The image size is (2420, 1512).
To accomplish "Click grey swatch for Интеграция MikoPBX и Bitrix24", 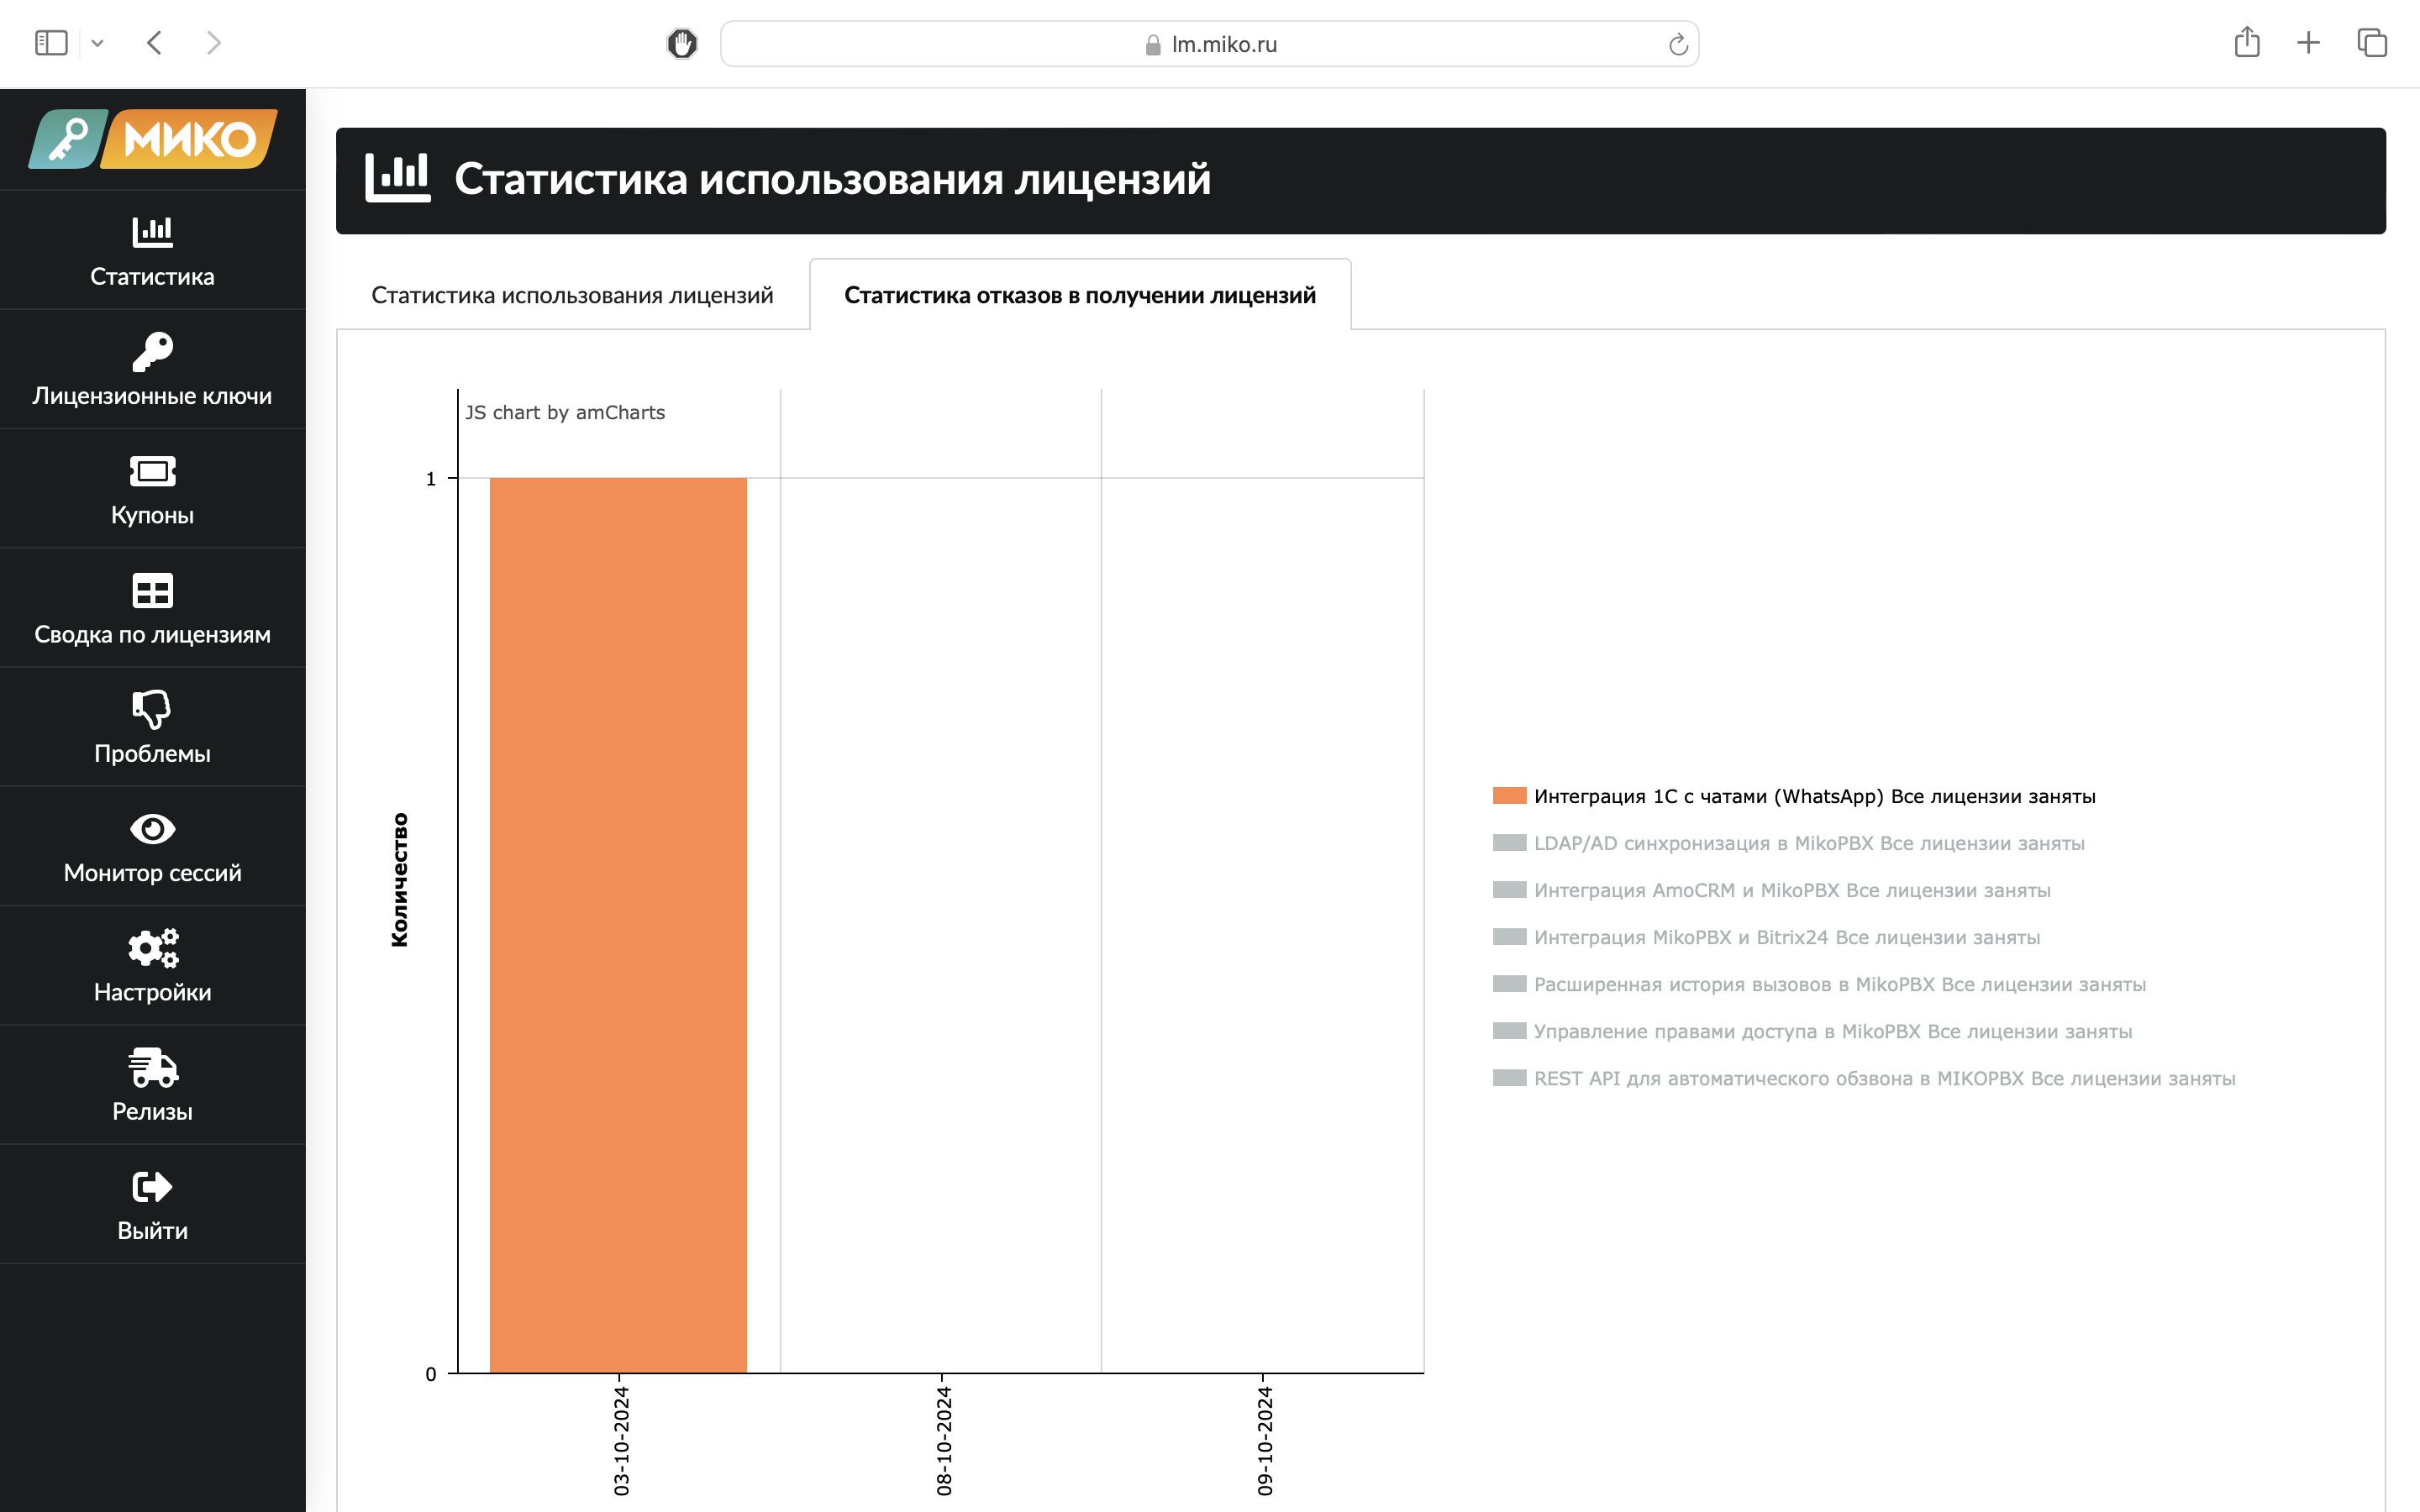I will click(x=1509, y=937).
